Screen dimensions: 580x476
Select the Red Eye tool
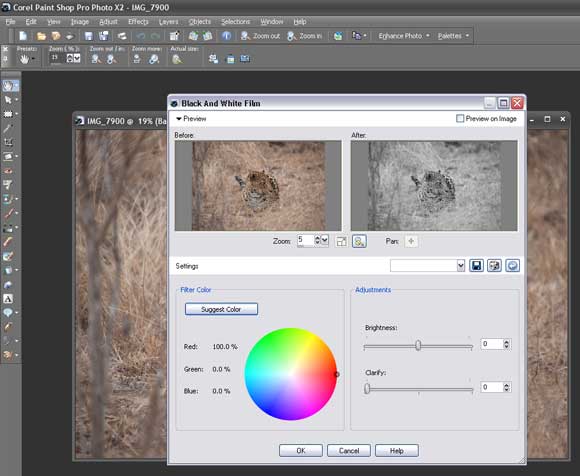click(8, 171)
